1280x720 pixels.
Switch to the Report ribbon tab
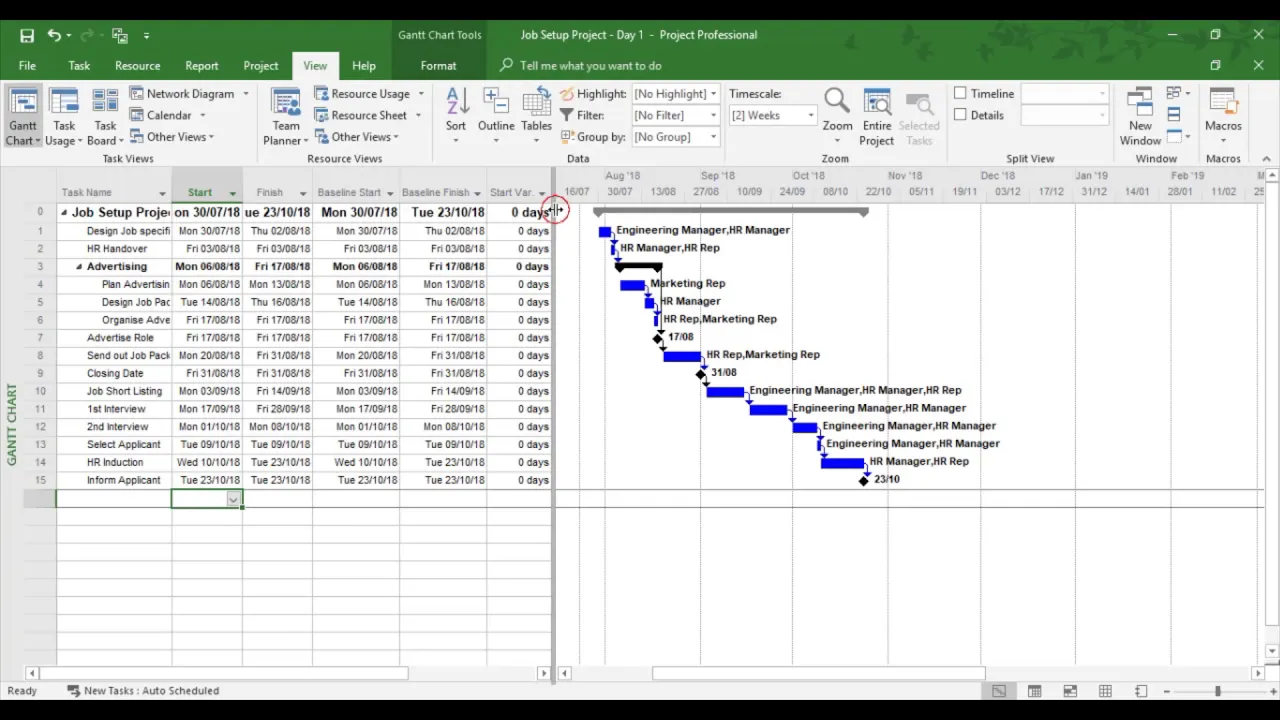pyautogui.click(x=201, y=65)
